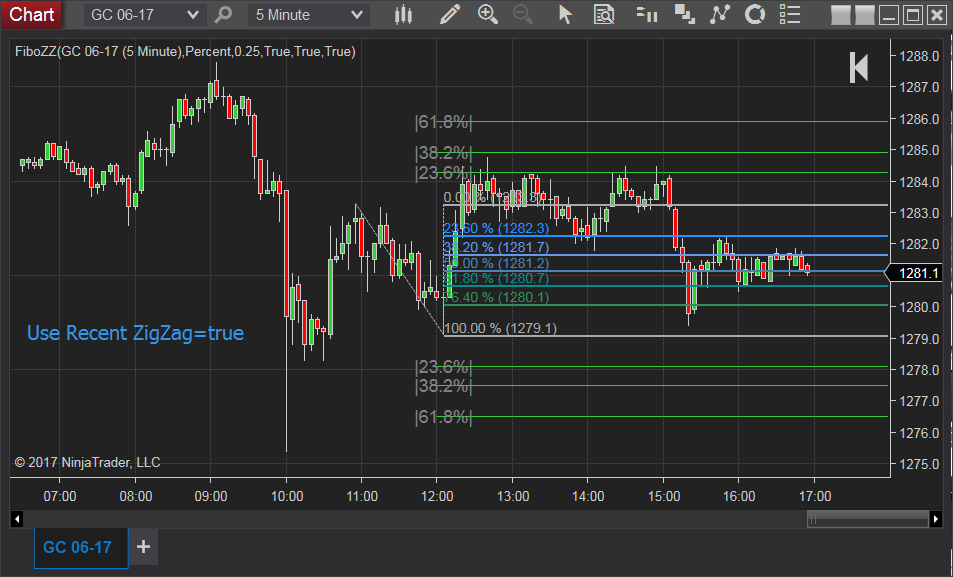The image size is (953, 577).
Task: Select the GC 06-17 chart tab
Action: point(80,547)
